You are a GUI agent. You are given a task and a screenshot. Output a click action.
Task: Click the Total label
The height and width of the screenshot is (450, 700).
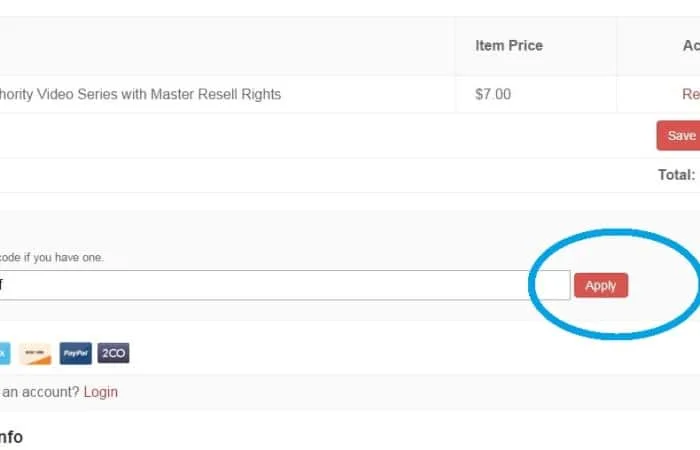pos(676,175)
